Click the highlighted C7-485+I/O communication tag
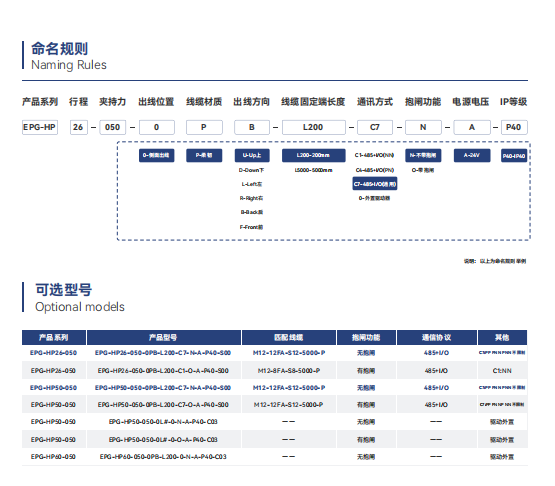This screenshot has width=555, height=486. click(x=375, y=184)
